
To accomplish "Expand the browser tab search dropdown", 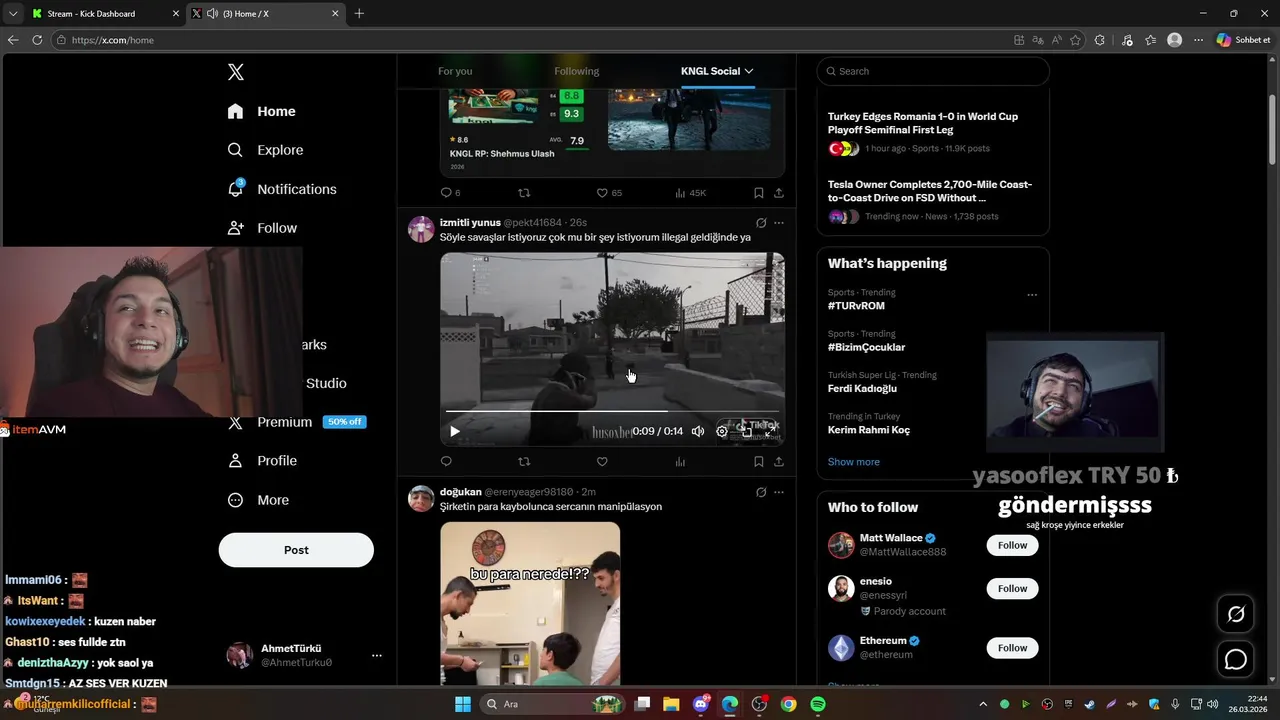I will click(x=13, y=13).
